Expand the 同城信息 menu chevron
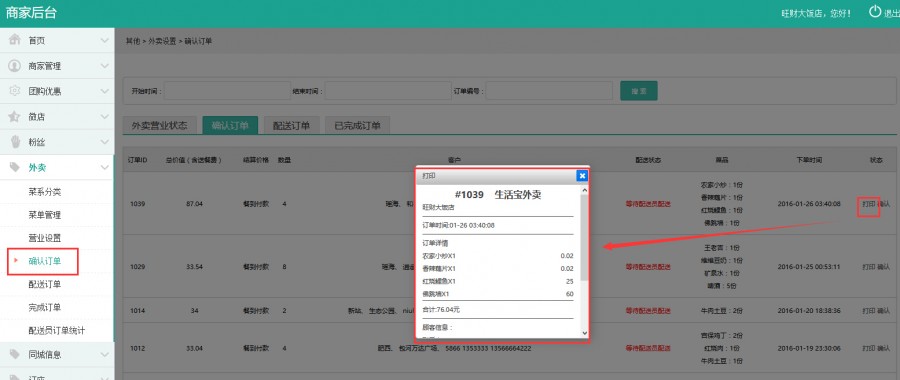Image resolution: width=900 pixels, height=380 pixels. (x=104, y=354)
